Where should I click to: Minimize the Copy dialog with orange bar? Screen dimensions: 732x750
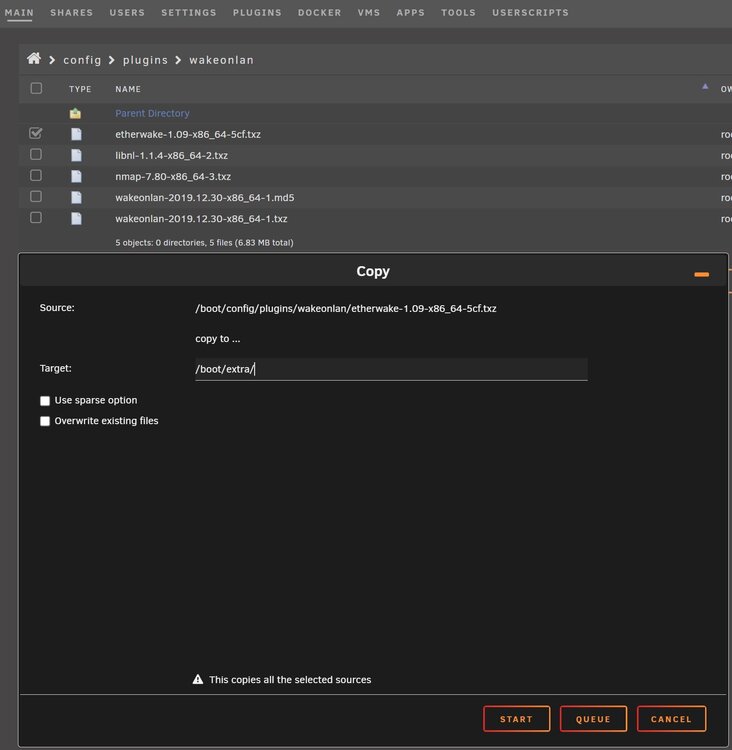[701, 274]
